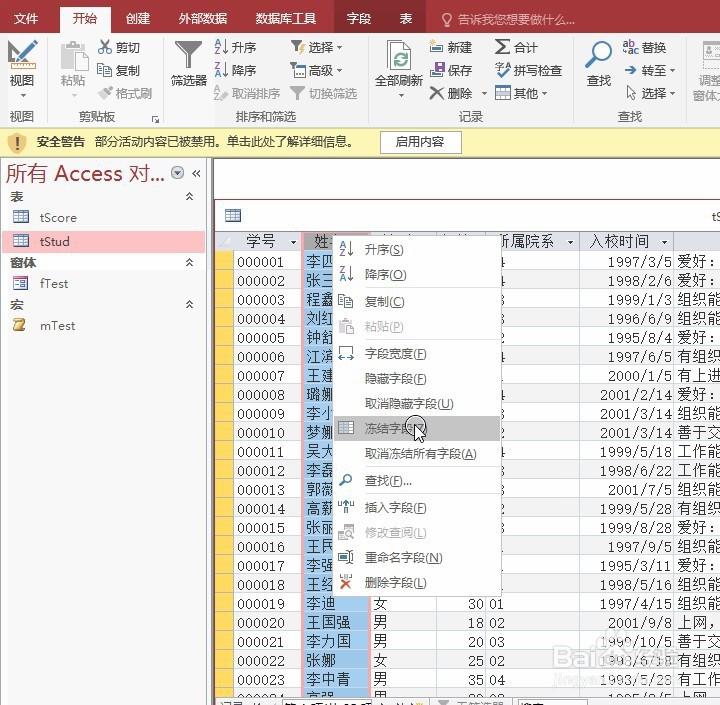Click the 删除 (Delete) X icon in ribbon
The height and width of the screenshot is (705, 720).
coord(436,93)
